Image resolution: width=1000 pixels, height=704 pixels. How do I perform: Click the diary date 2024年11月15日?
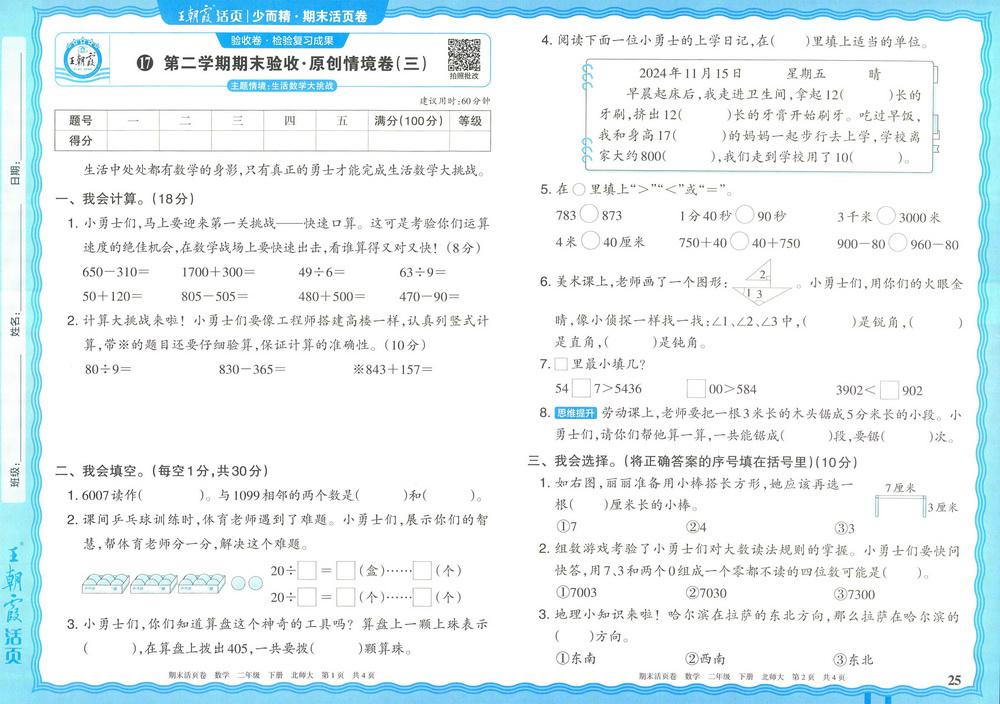(x=691, y=73)
